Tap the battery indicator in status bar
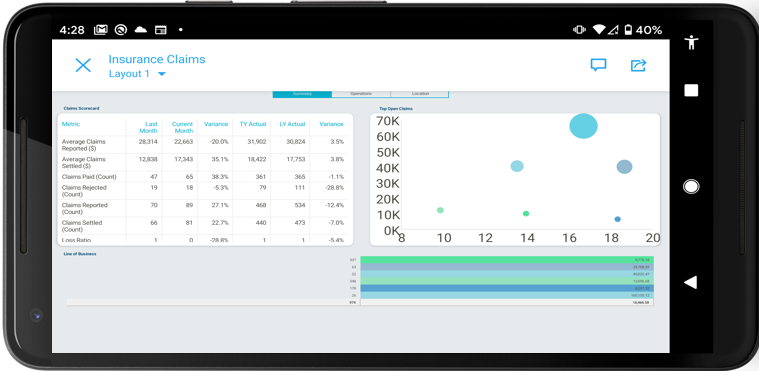Screen dimensions: 759x371 (x=628, y=30)
